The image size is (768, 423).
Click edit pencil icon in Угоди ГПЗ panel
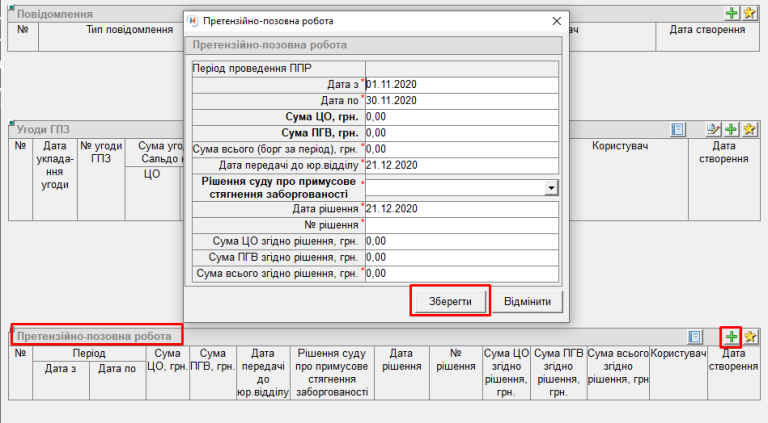coord(714,130)
